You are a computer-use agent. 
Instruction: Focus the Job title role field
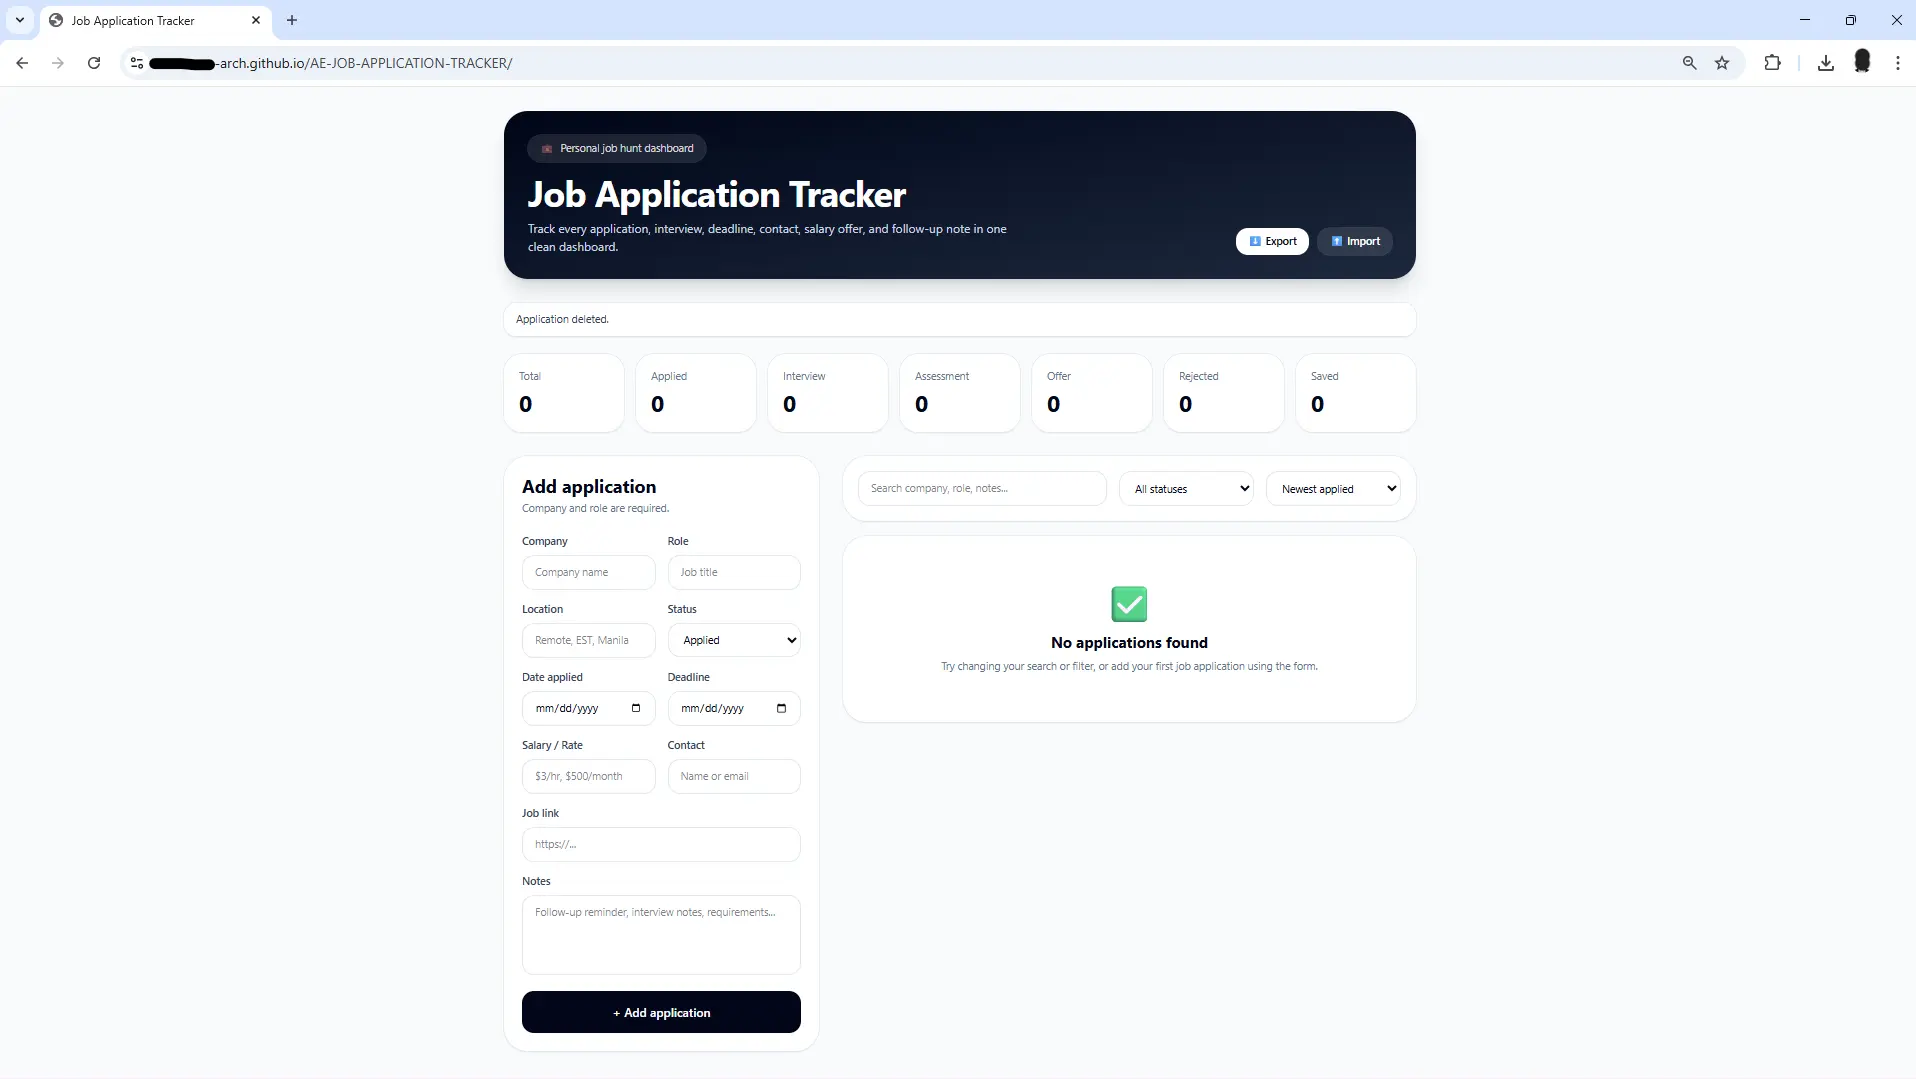(x=734, y=572)
